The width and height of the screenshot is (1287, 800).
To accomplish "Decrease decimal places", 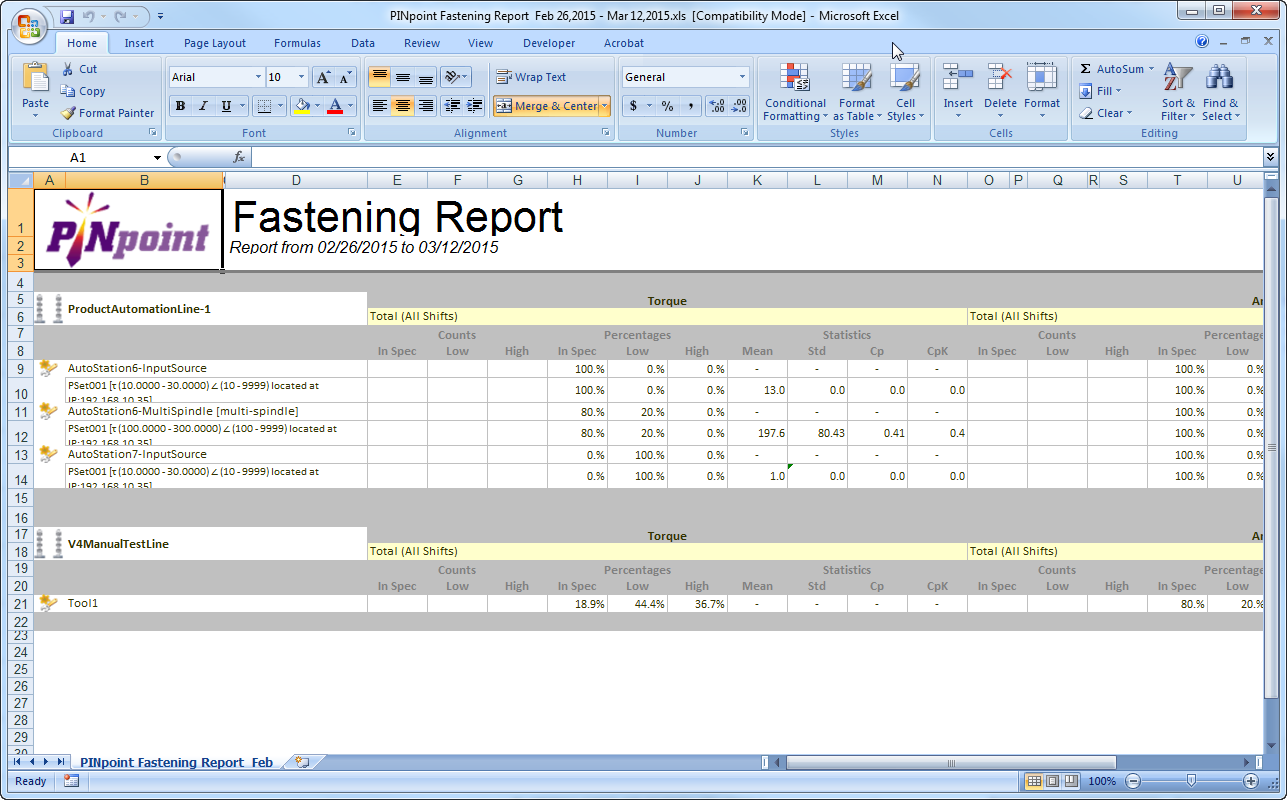I will (740, 106).
